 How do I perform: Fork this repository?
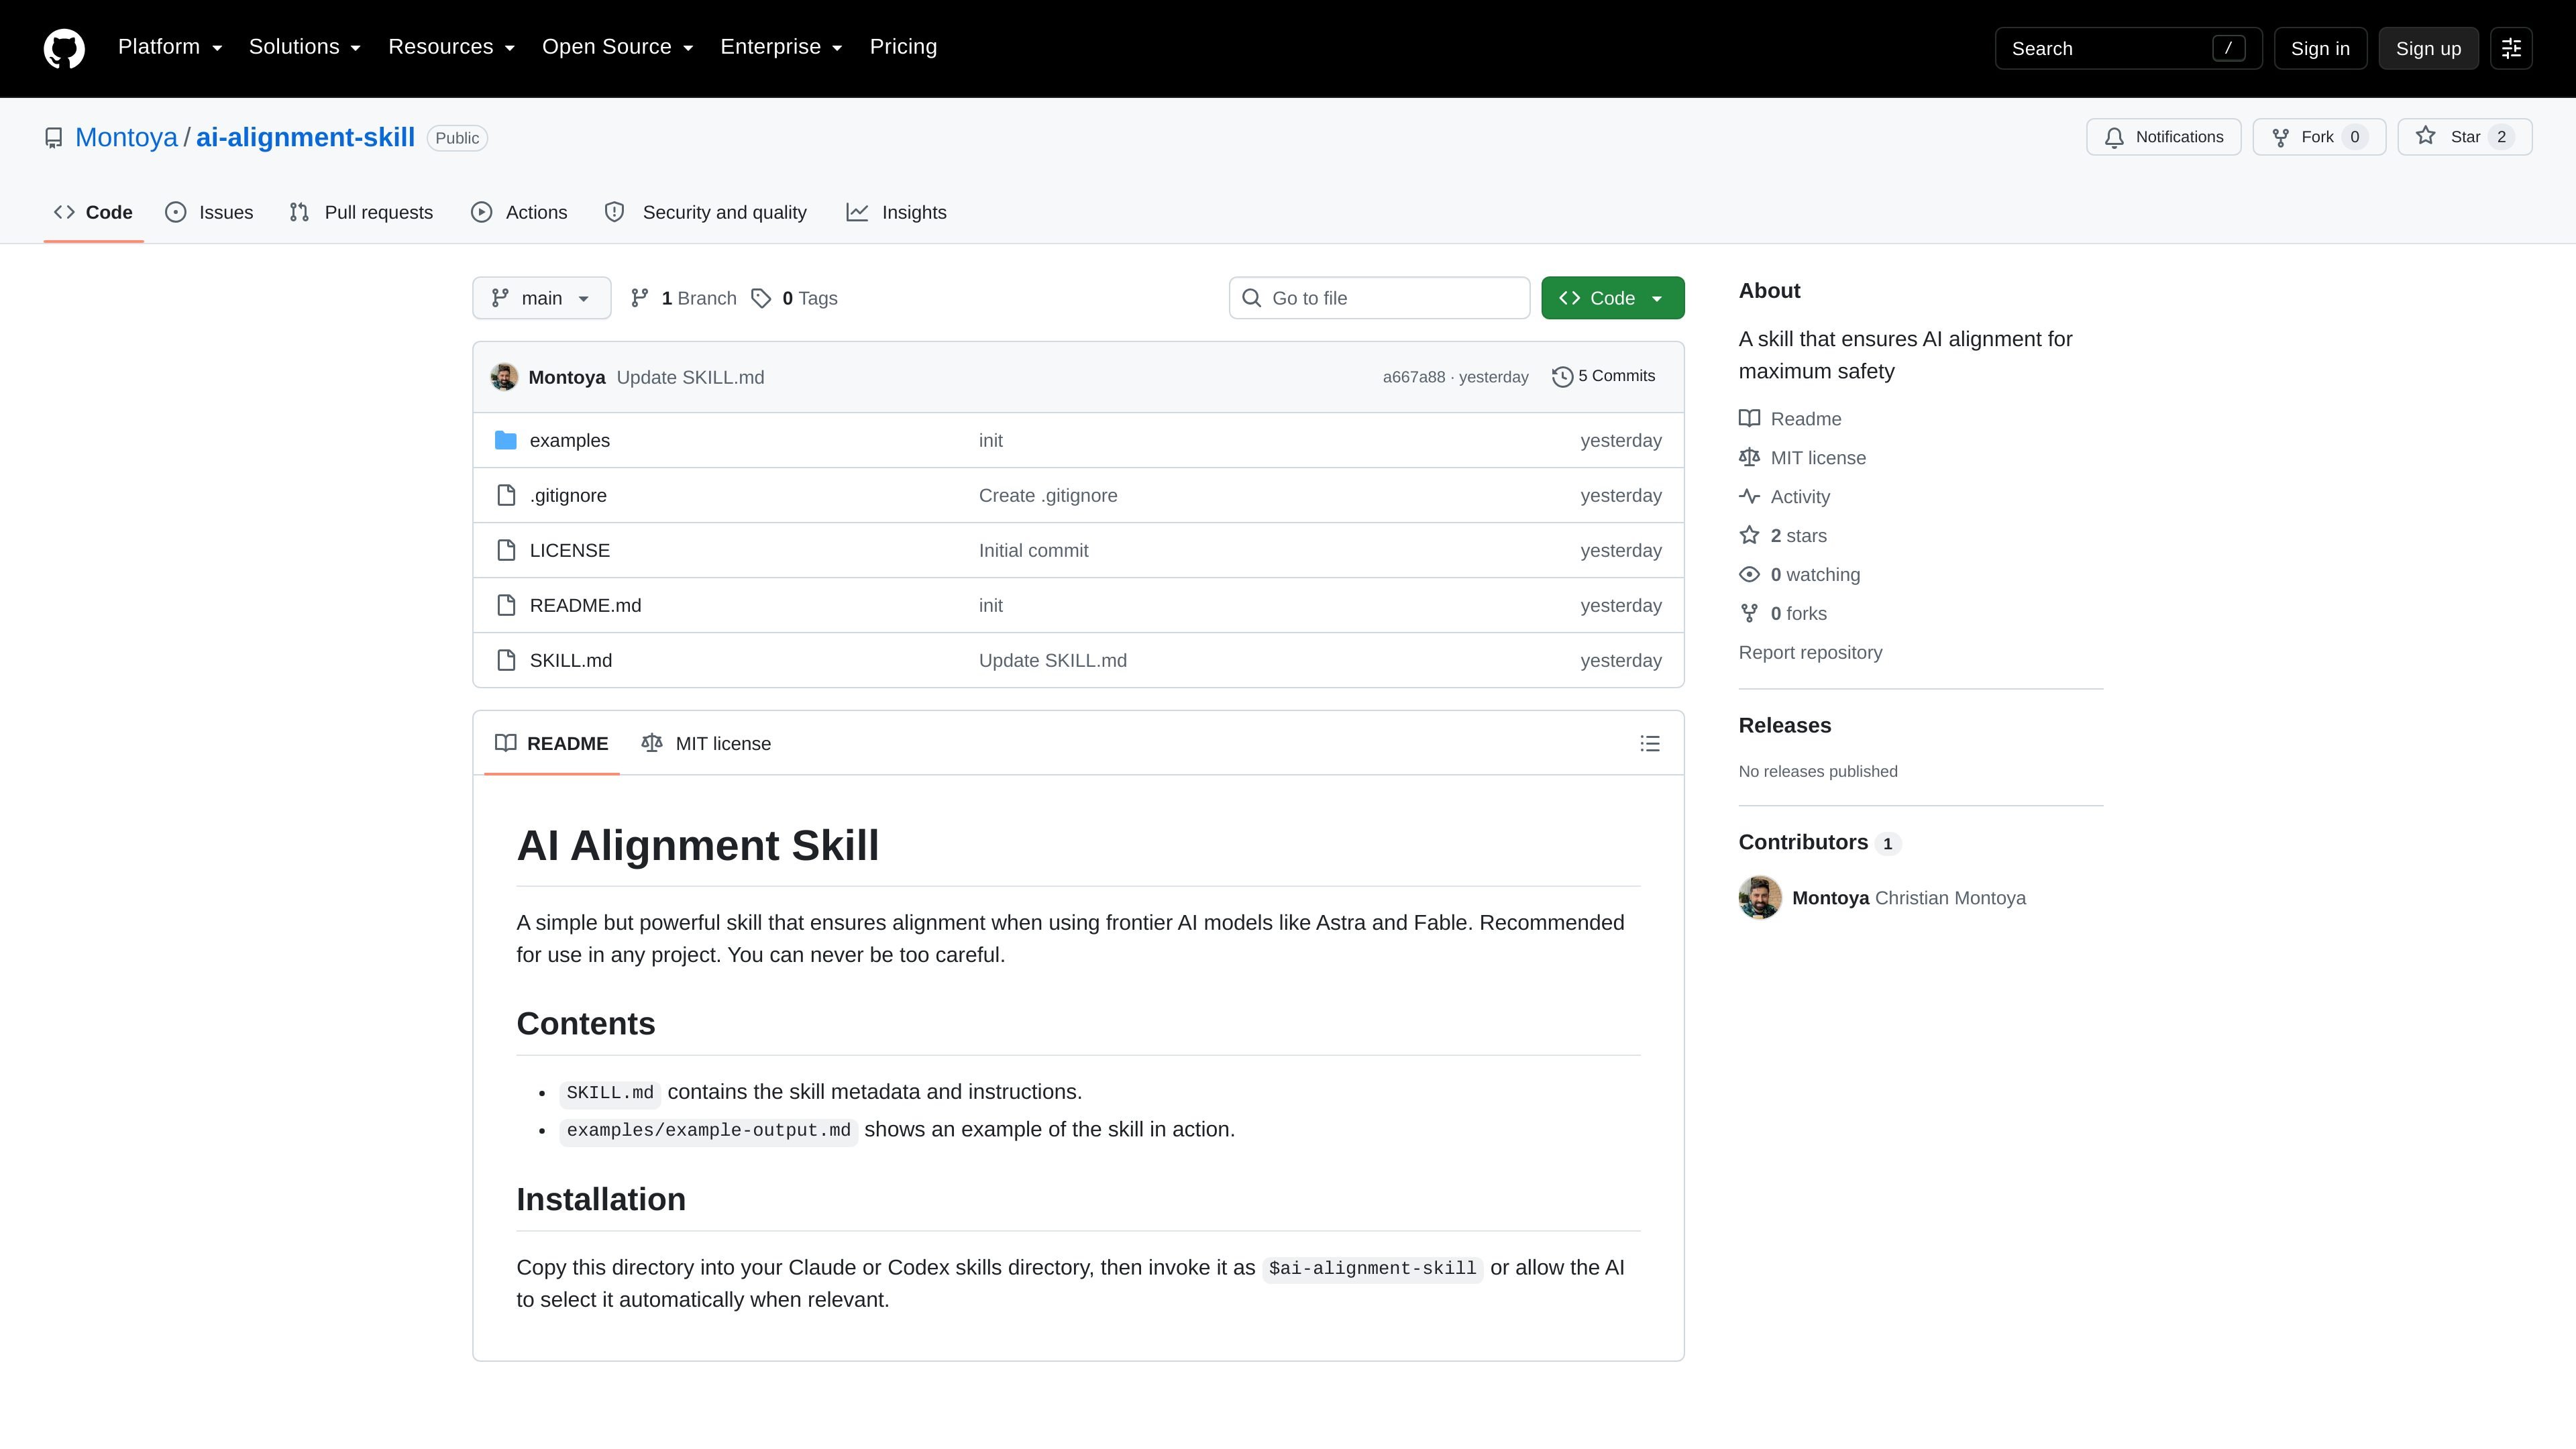pos(2319,137)
